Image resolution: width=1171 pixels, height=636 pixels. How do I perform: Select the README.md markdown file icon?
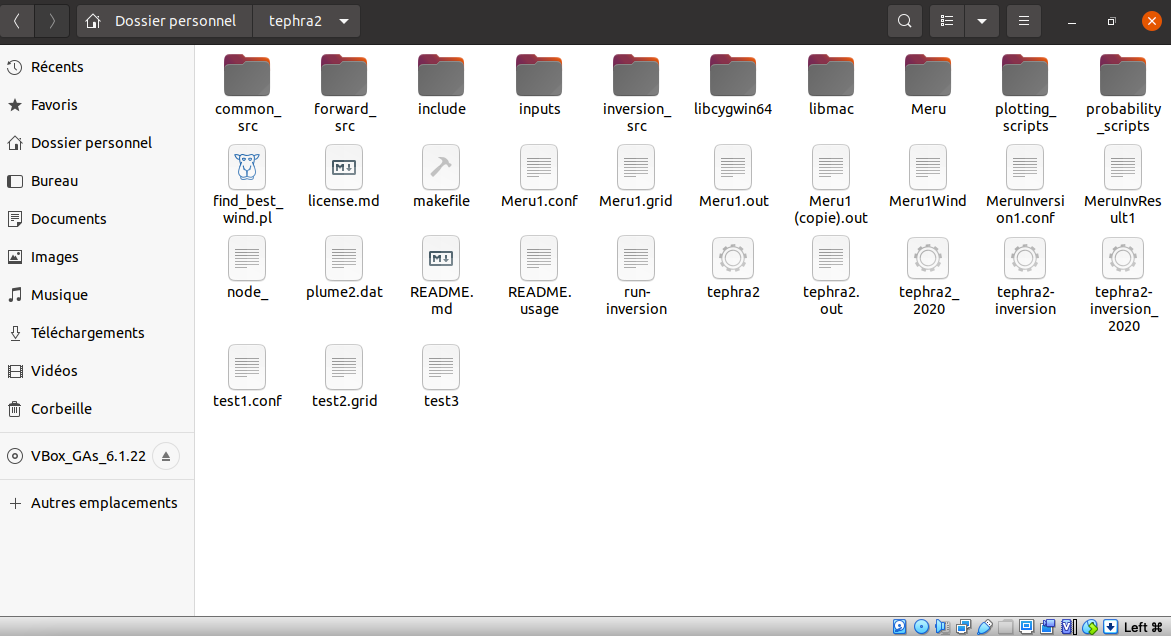tap(441, 259)
